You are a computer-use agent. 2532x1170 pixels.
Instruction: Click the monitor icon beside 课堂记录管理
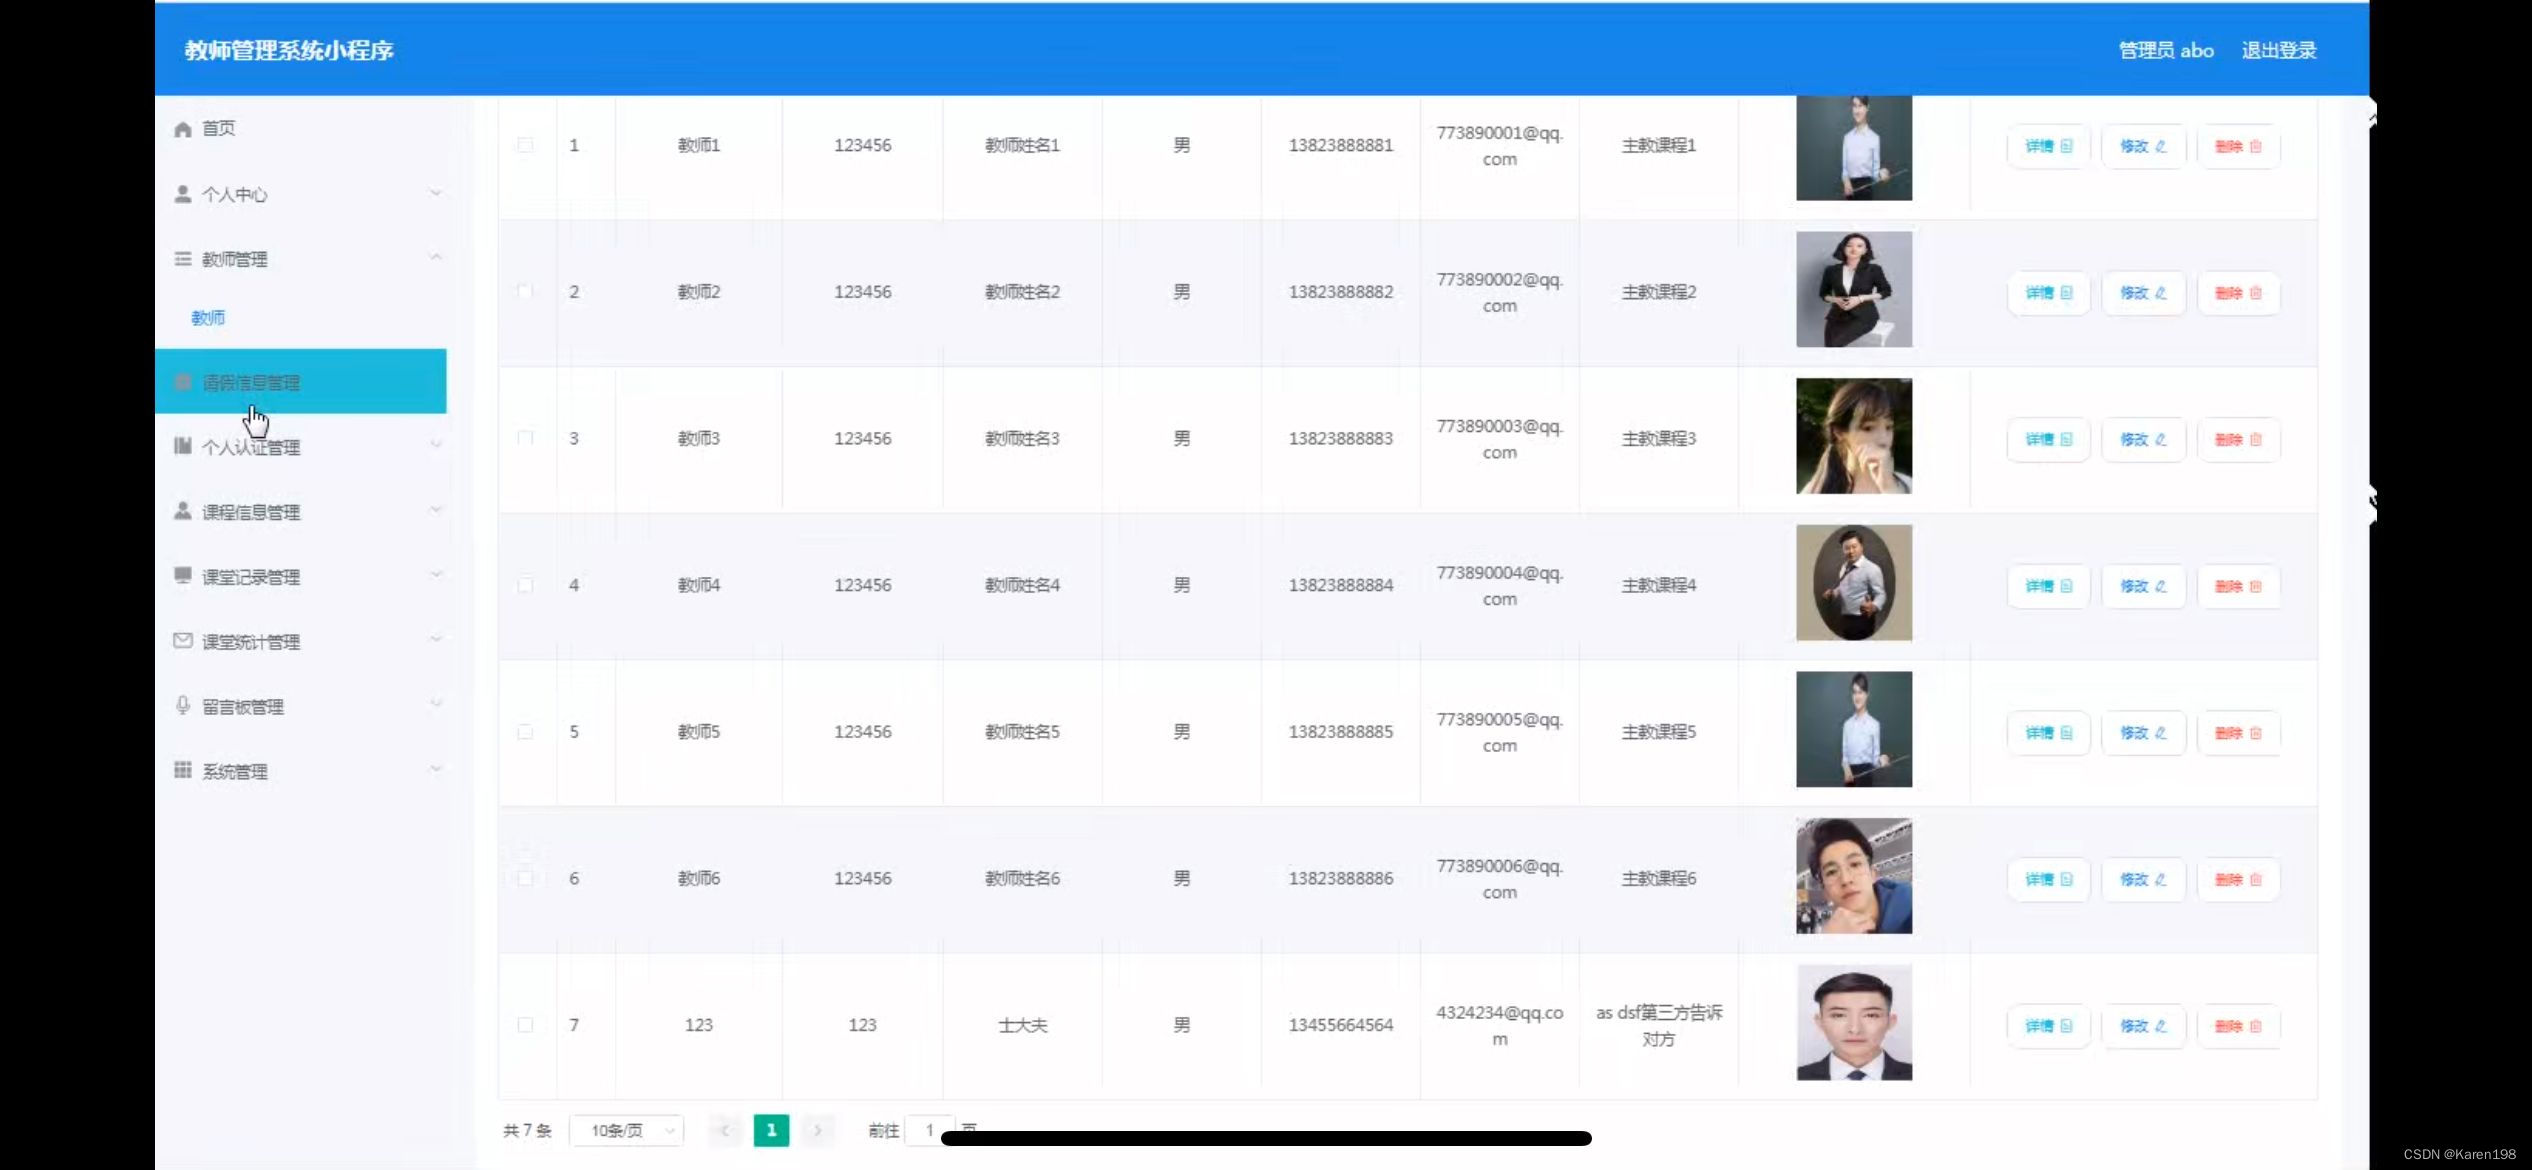pos(182,576)
